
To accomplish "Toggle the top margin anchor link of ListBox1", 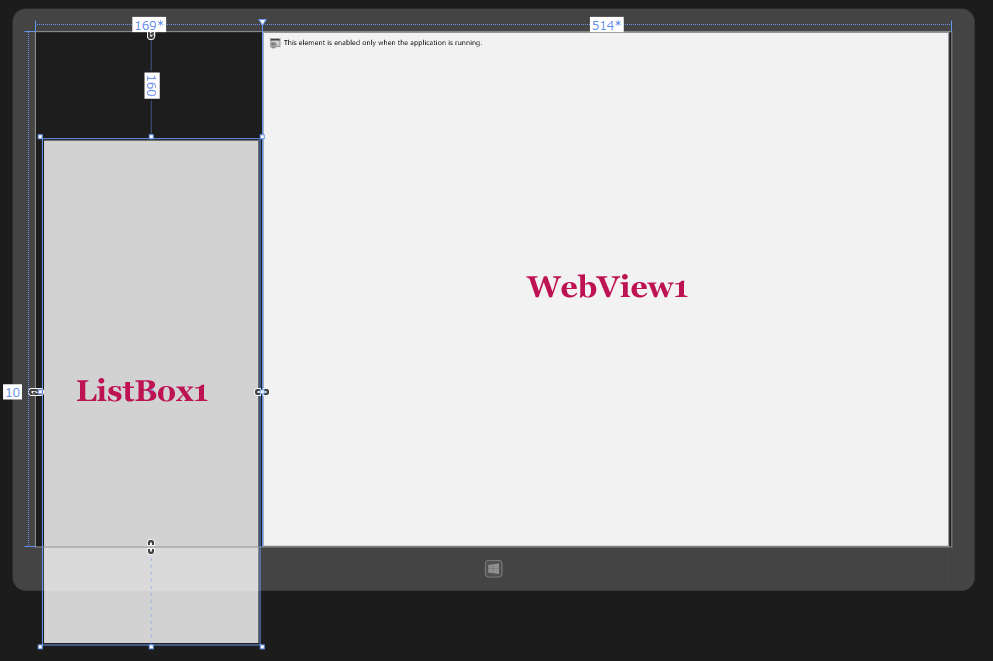I will tap(151, 35).
